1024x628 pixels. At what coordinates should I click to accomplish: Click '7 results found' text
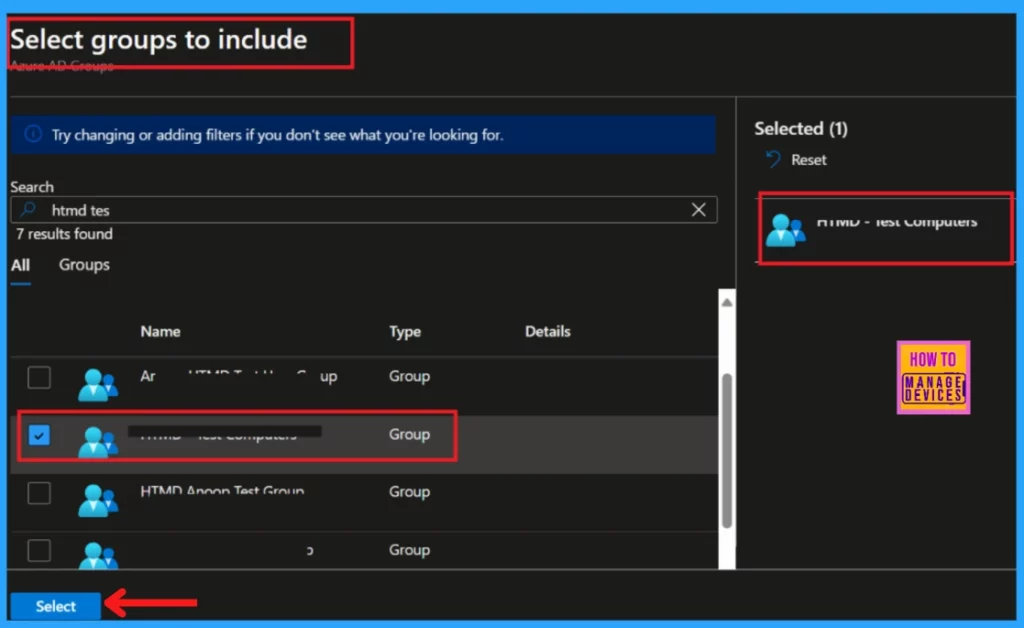[64, 234]
